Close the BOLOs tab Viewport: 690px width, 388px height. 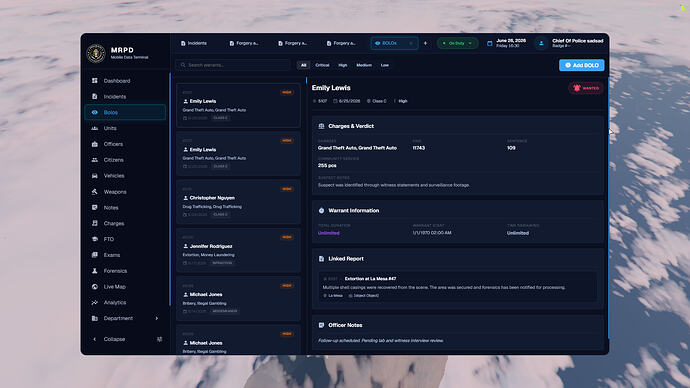[411, 43]
